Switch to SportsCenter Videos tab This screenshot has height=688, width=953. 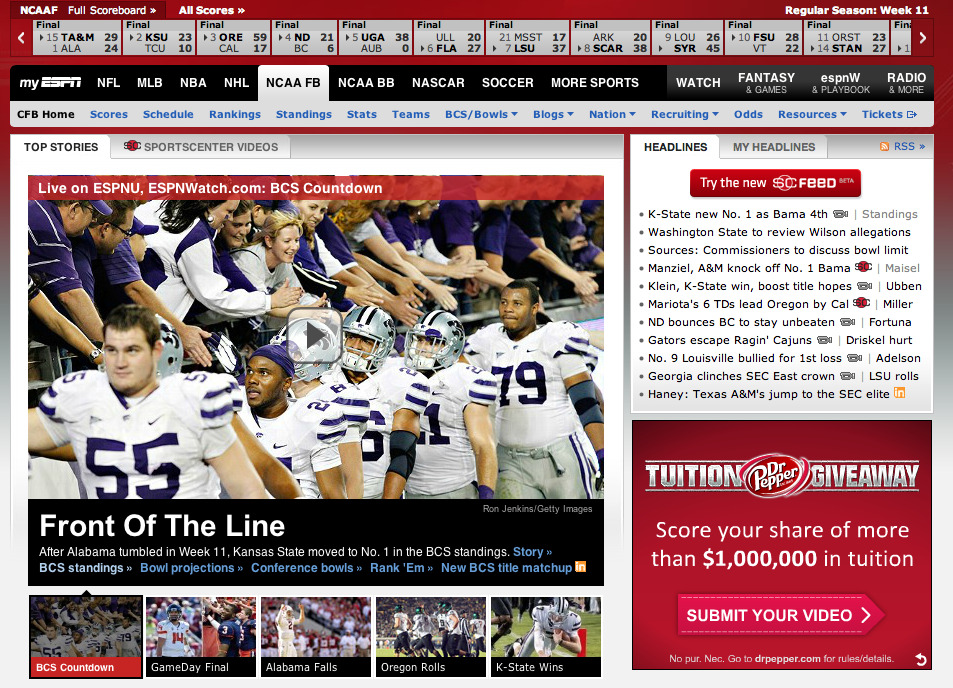[201, 146]
